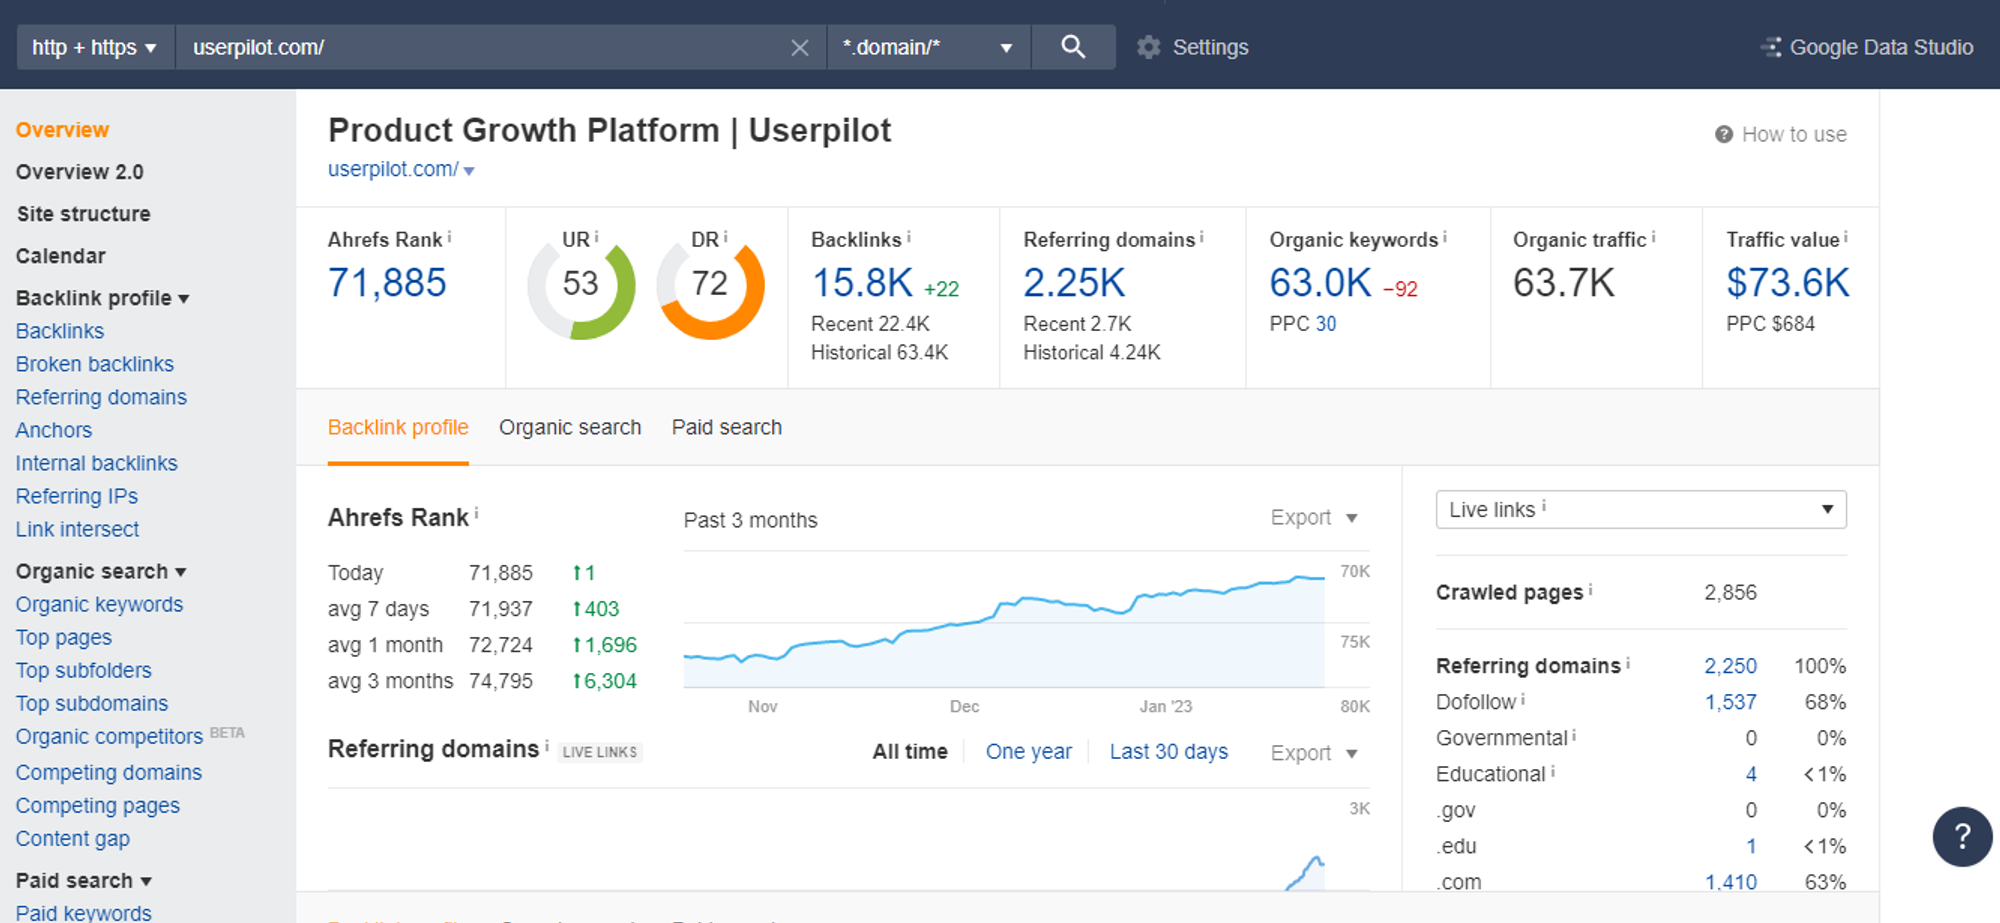Click info icon beside Crawled pages

[x=1590, y=590]
